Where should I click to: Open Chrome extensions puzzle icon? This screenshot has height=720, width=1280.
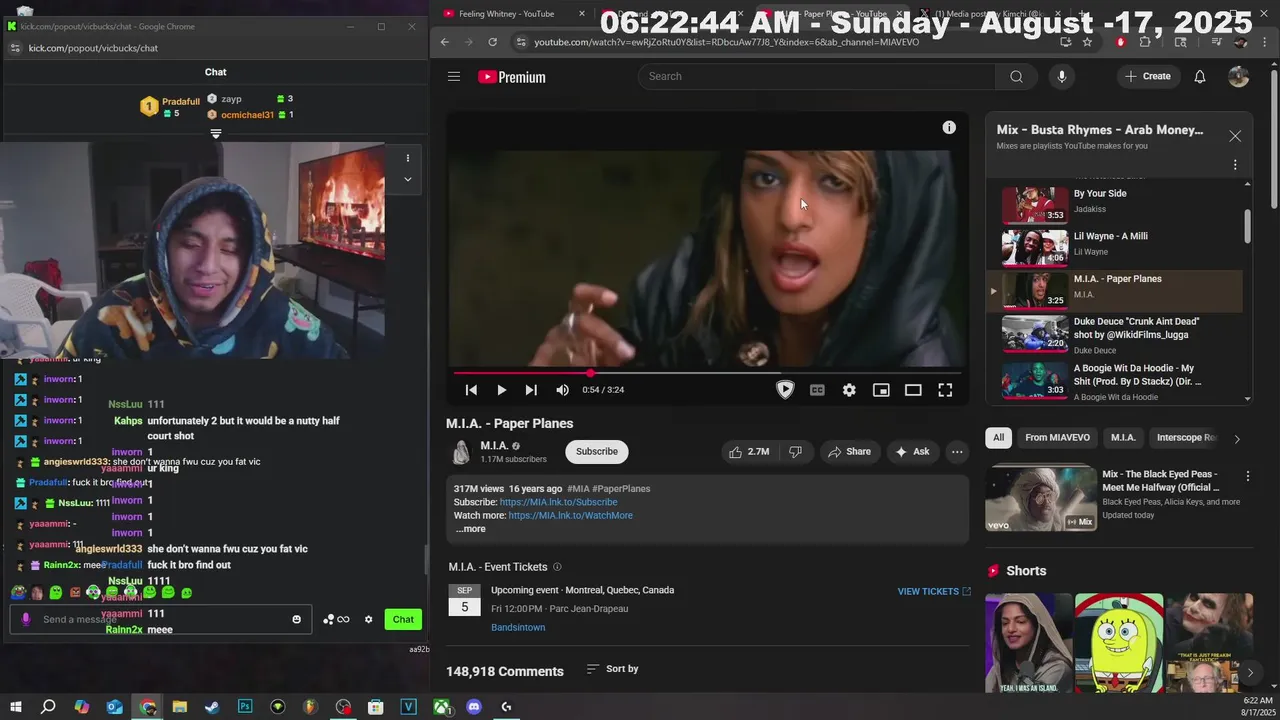[x=1145, y=42]
